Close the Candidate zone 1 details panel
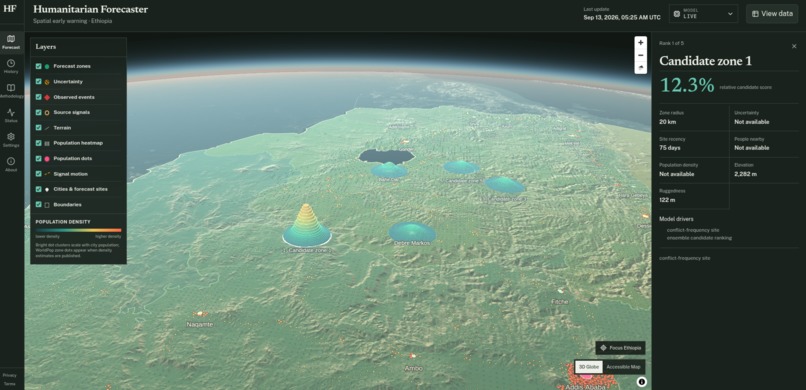 point(794,46)
